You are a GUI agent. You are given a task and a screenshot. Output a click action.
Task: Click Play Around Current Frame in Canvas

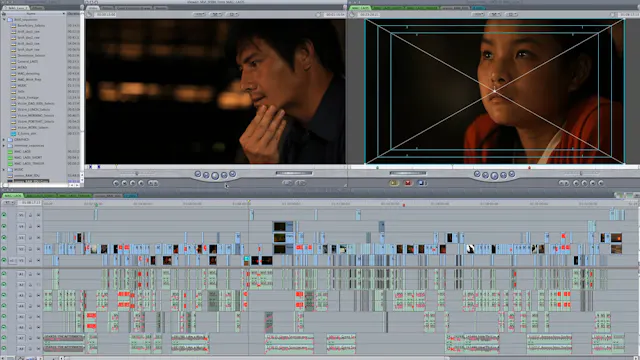click(x=503, y=175)
